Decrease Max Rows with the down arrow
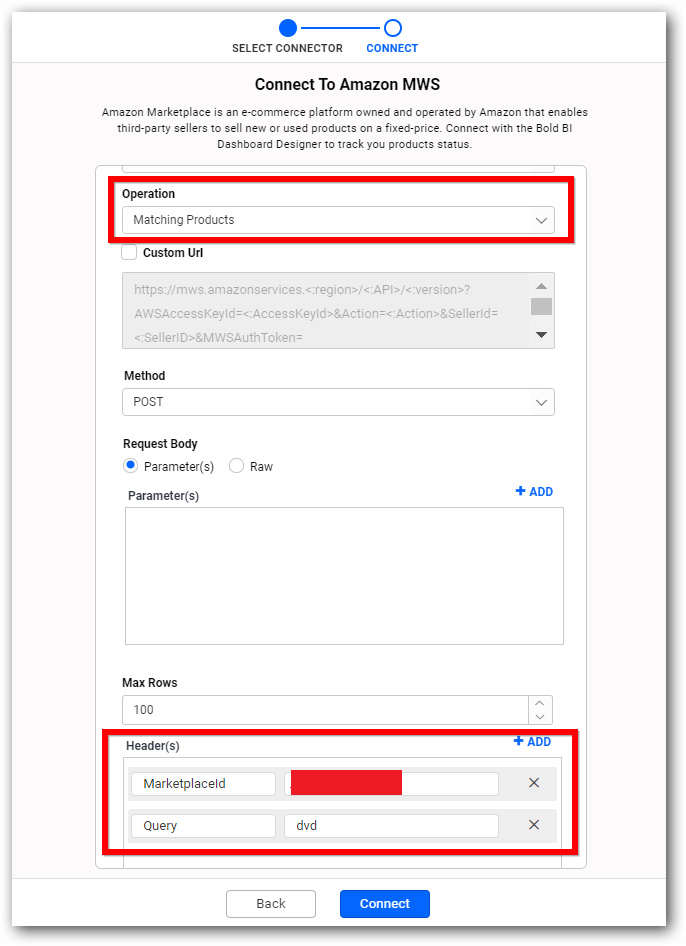This screenshot has height=946, width=686. click(540, 717)
